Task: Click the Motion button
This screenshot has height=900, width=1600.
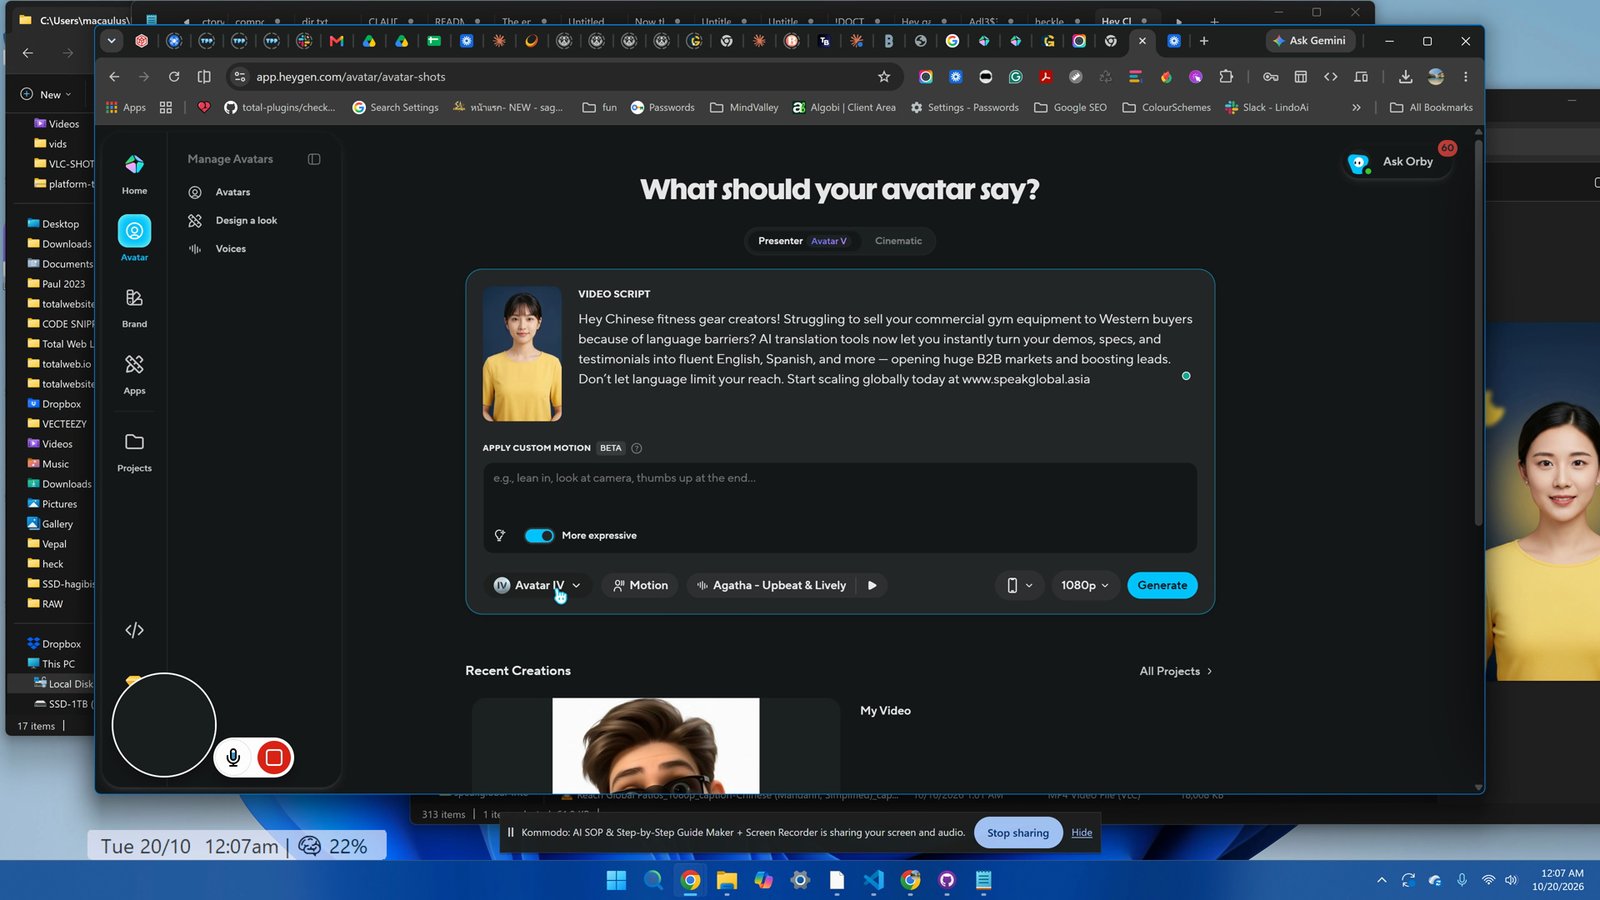Action: tap(640, 586)
